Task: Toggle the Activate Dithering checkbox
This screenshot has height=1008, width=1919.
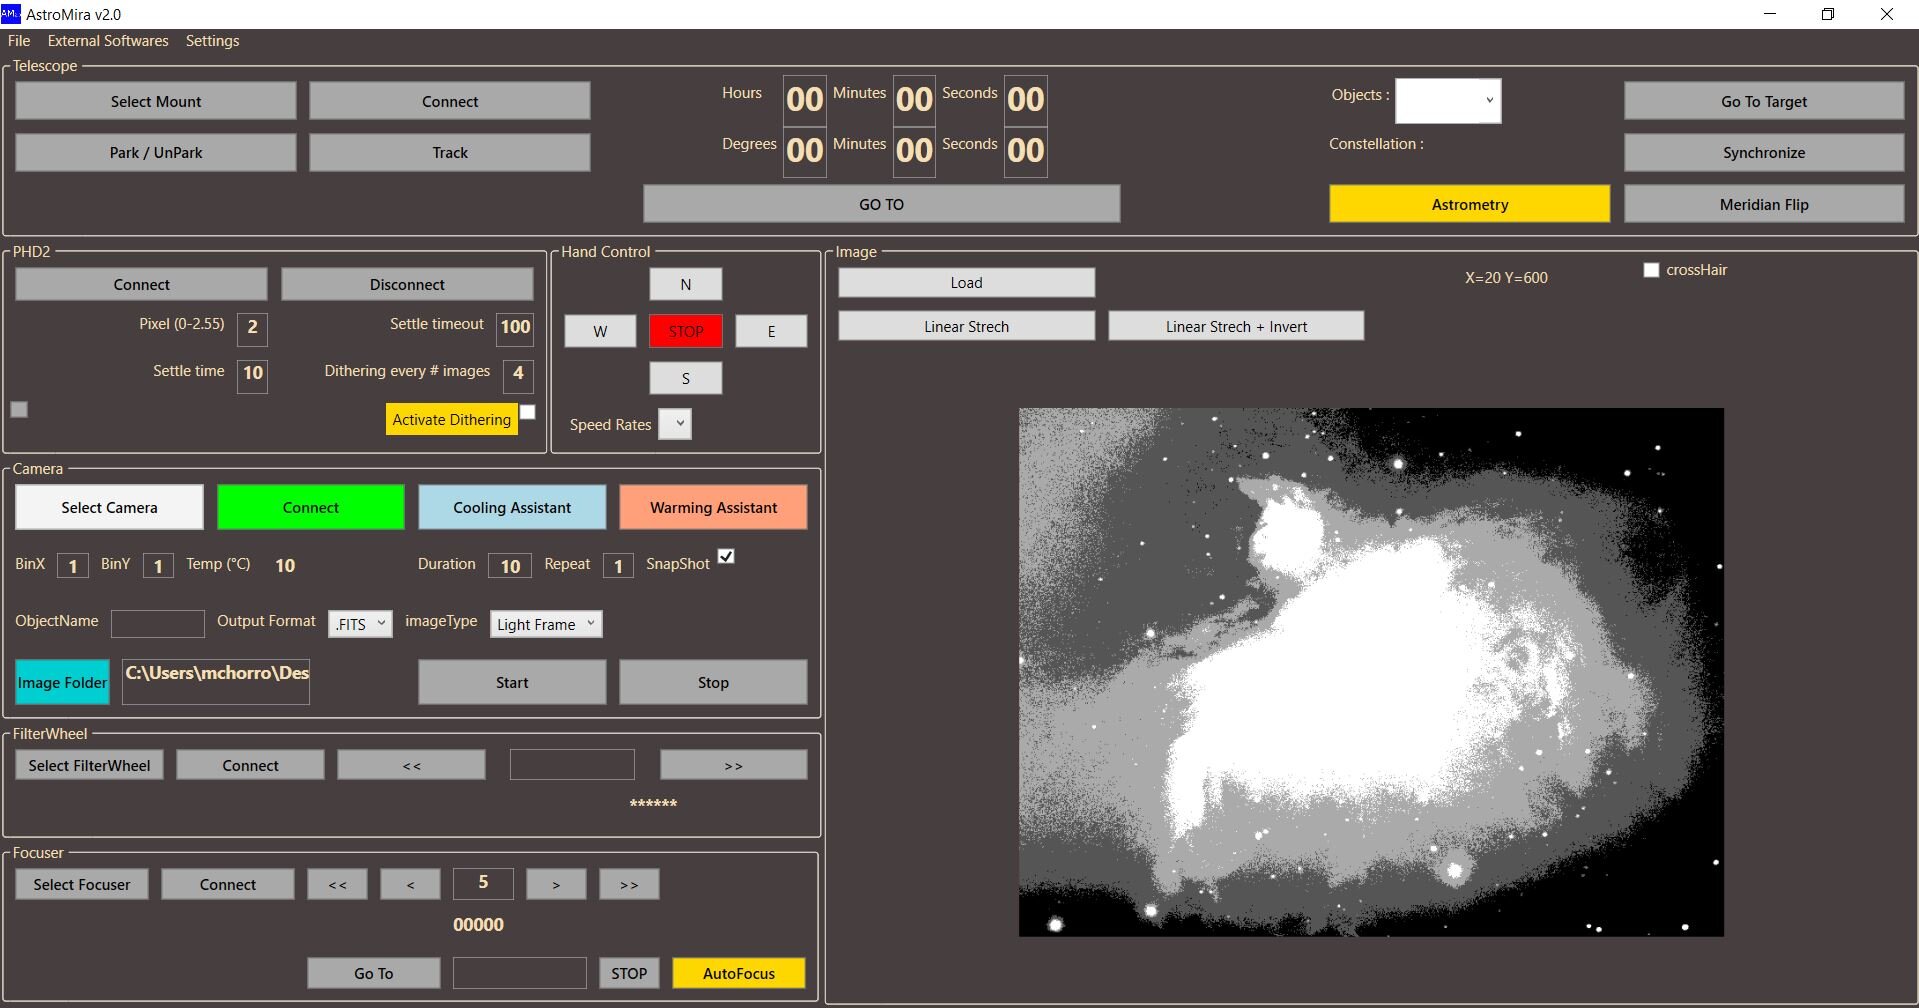Action: click(x=527, y=412)
